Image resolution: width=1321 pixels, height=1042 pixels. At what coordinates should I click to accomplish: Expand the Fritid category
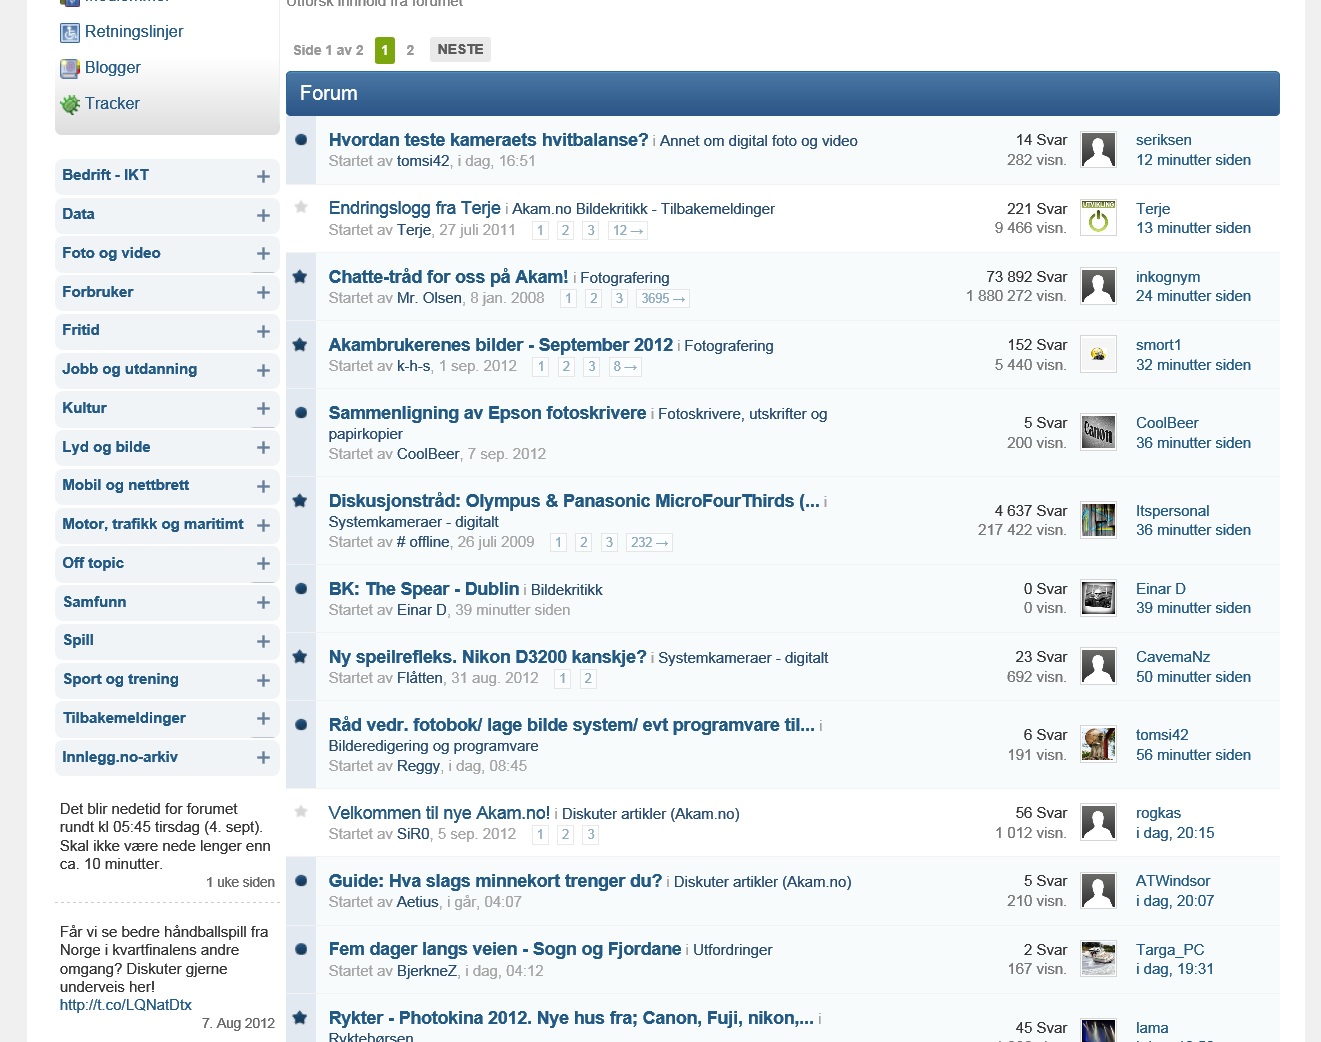point(263,331)
